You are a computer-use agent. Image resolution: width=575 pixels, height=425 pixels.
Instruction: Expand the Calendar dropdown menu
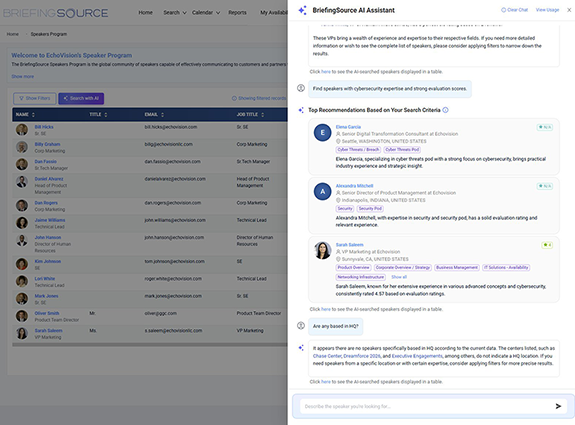coord(206,12)
